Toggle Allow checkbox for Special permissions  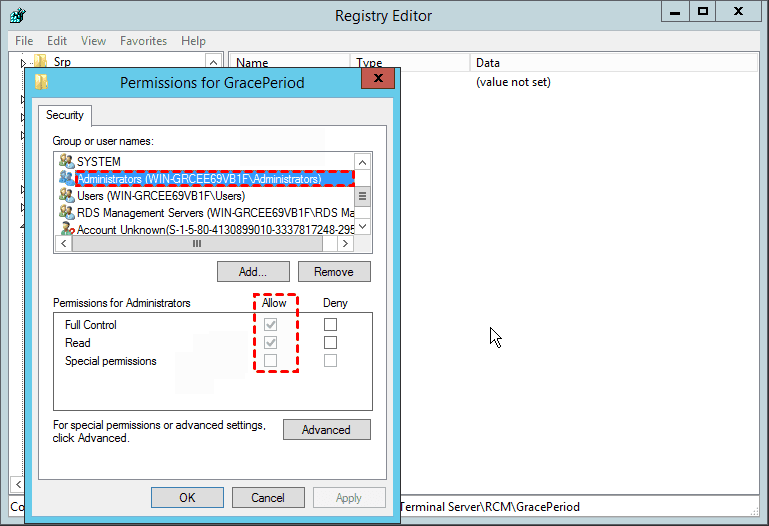click(x=270, y=360)
